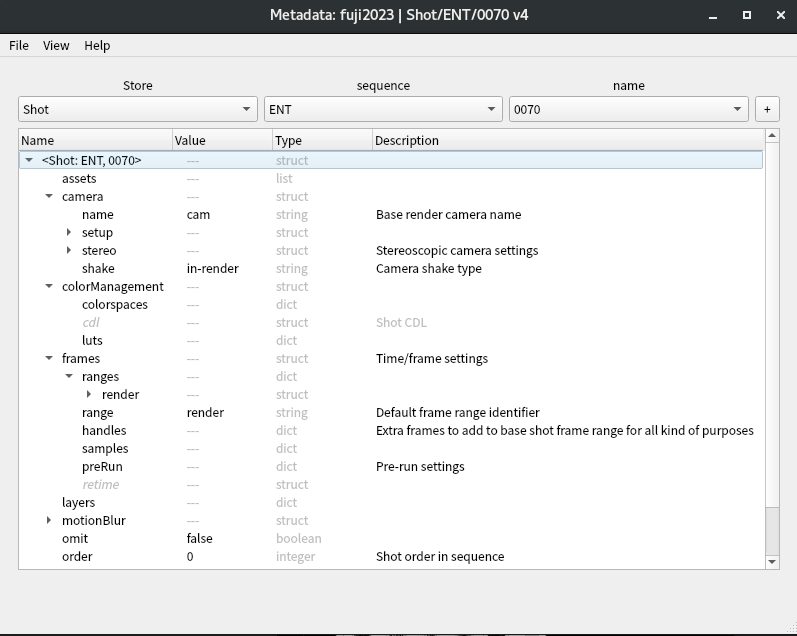Click the Value column header

[189, 141]
